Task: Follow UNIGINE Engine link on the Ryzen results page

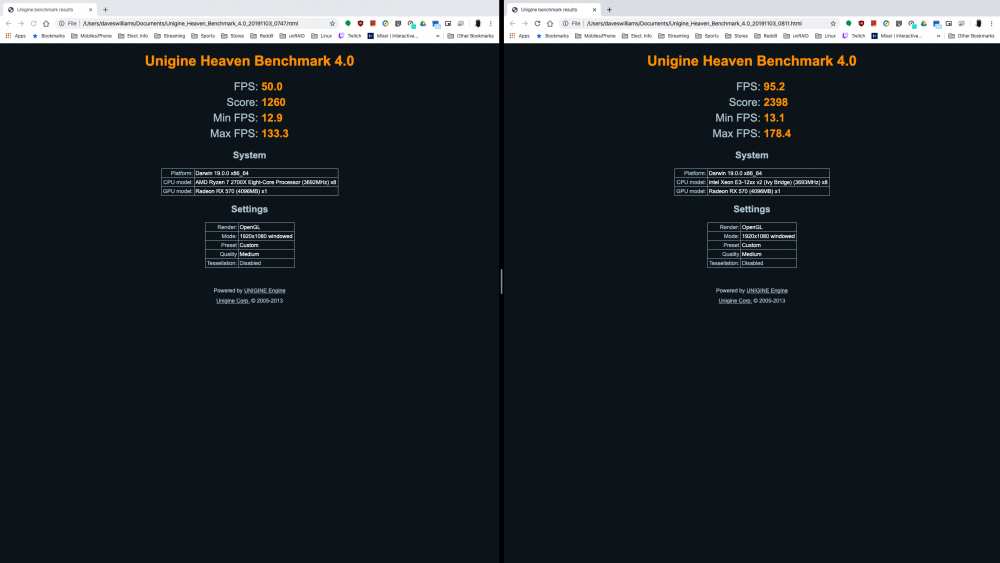Action: tap(265, 291)
